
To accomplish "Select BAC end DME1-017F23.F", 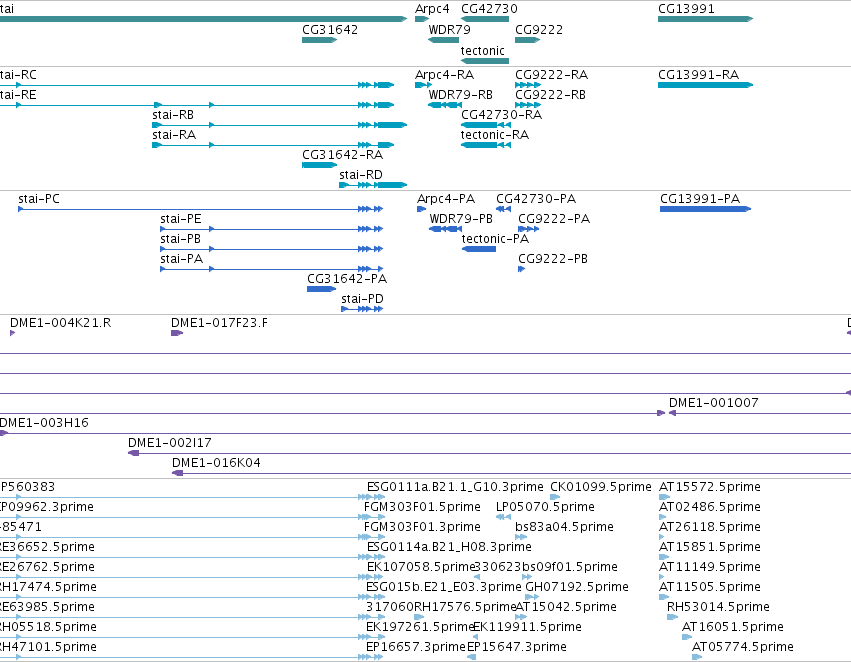I will pos(177,333).
